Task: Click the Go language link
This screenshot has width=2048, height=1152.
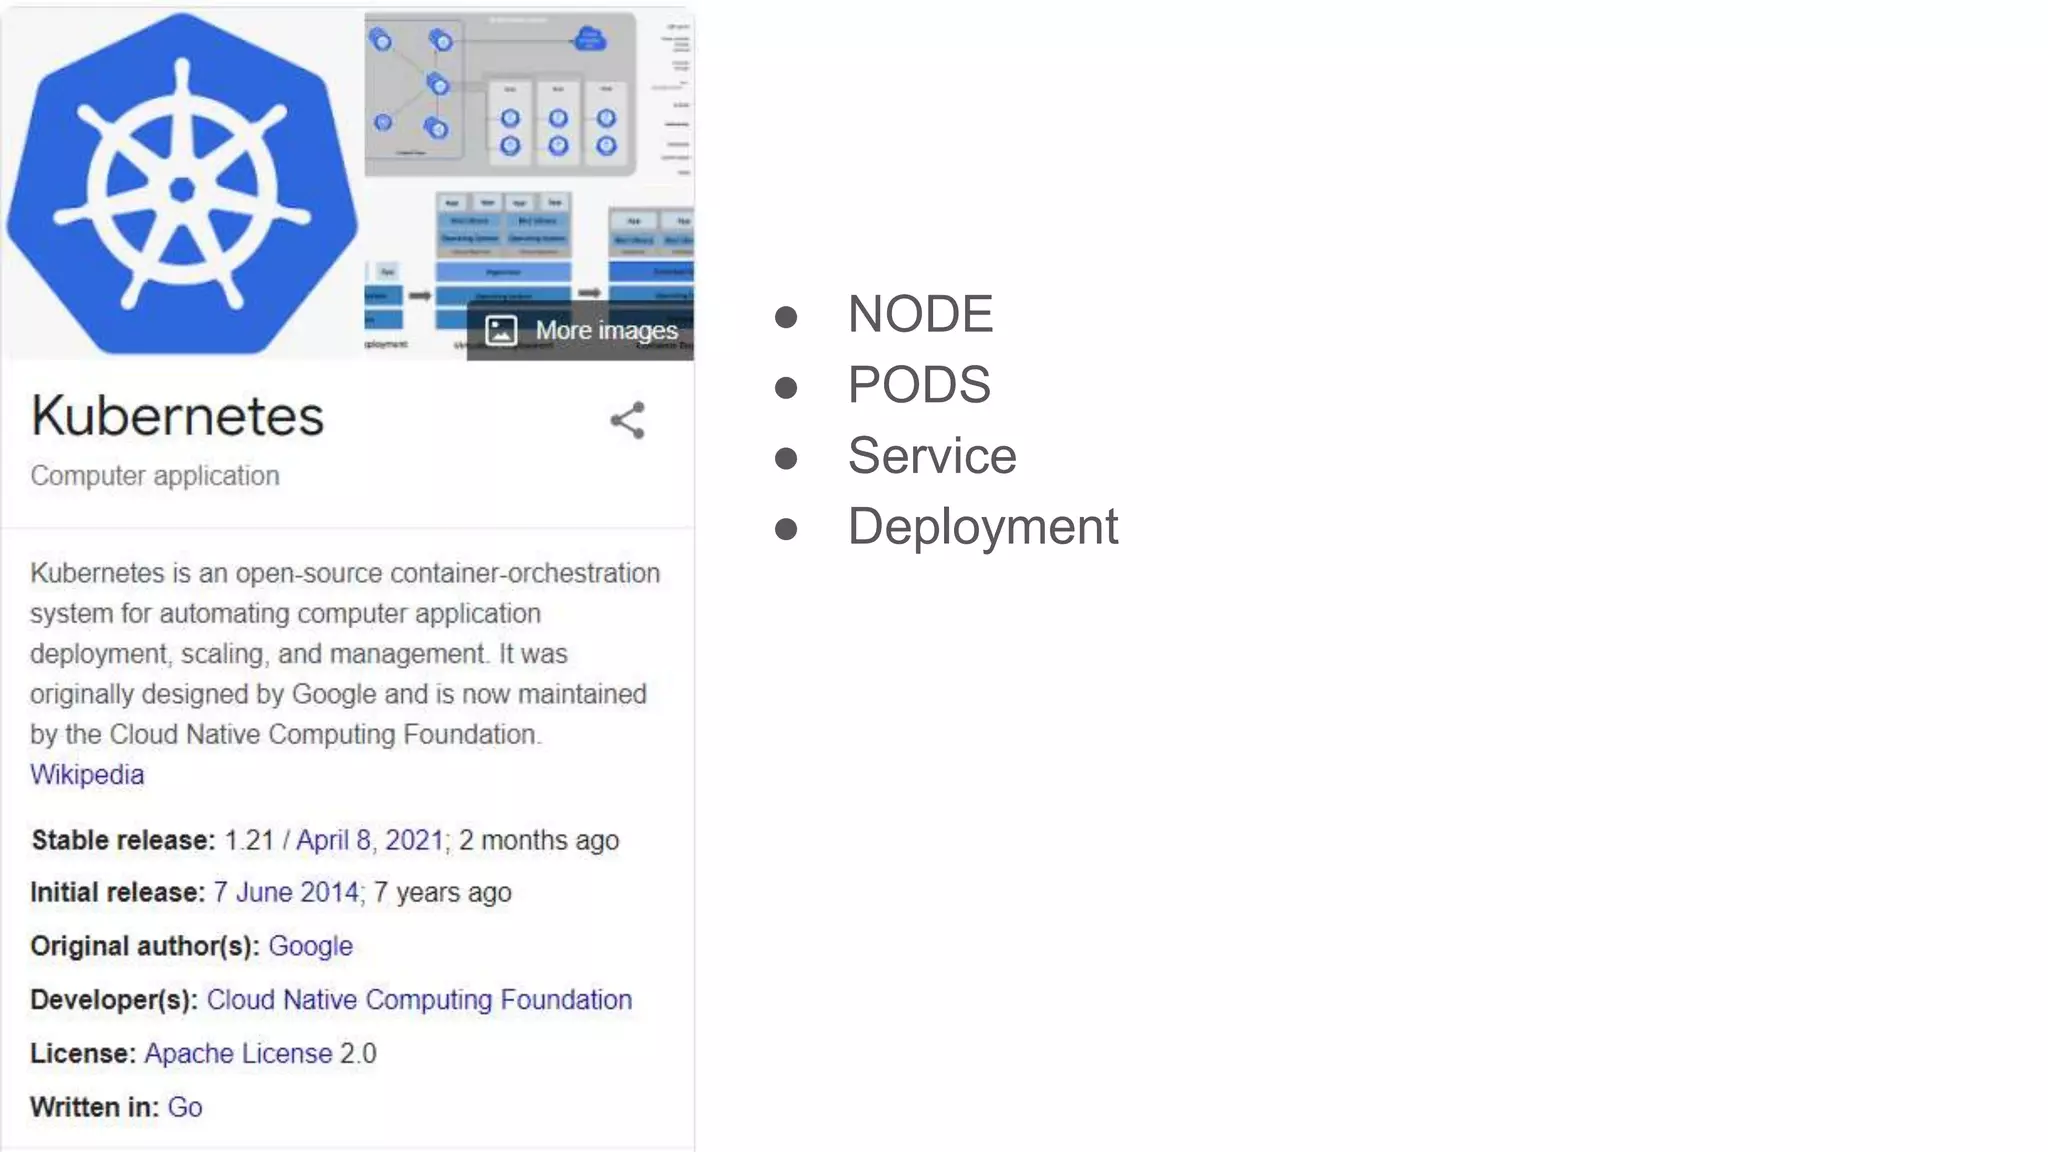Action: (185, 1108)
